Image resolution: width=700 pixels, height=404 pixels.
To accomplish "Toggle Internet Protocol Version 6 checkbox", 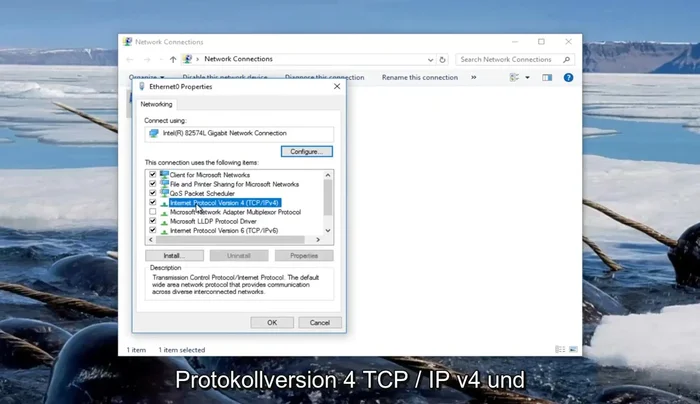I will tap(153, 230).
